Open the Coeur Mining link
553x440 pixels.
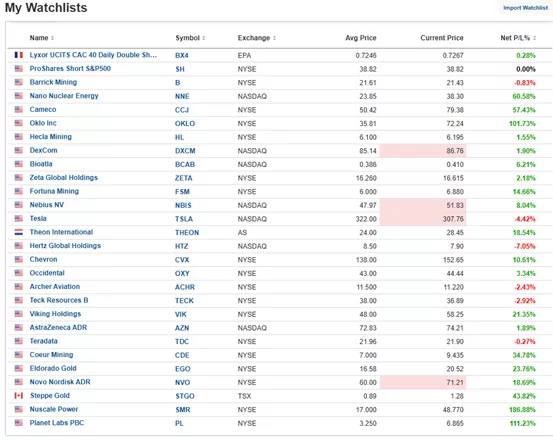pos(51,355)
